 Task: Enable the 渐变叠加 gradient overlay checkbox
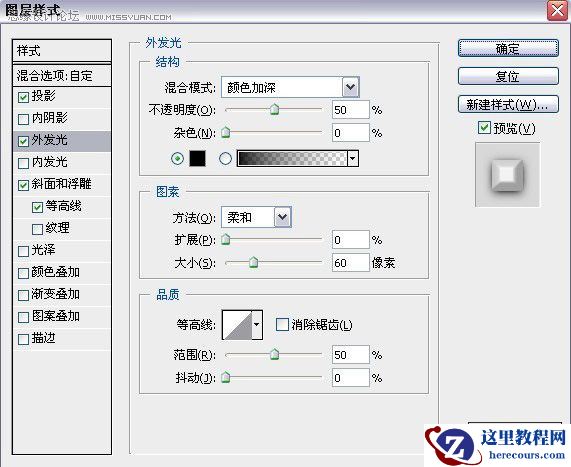tap(23, 295)
